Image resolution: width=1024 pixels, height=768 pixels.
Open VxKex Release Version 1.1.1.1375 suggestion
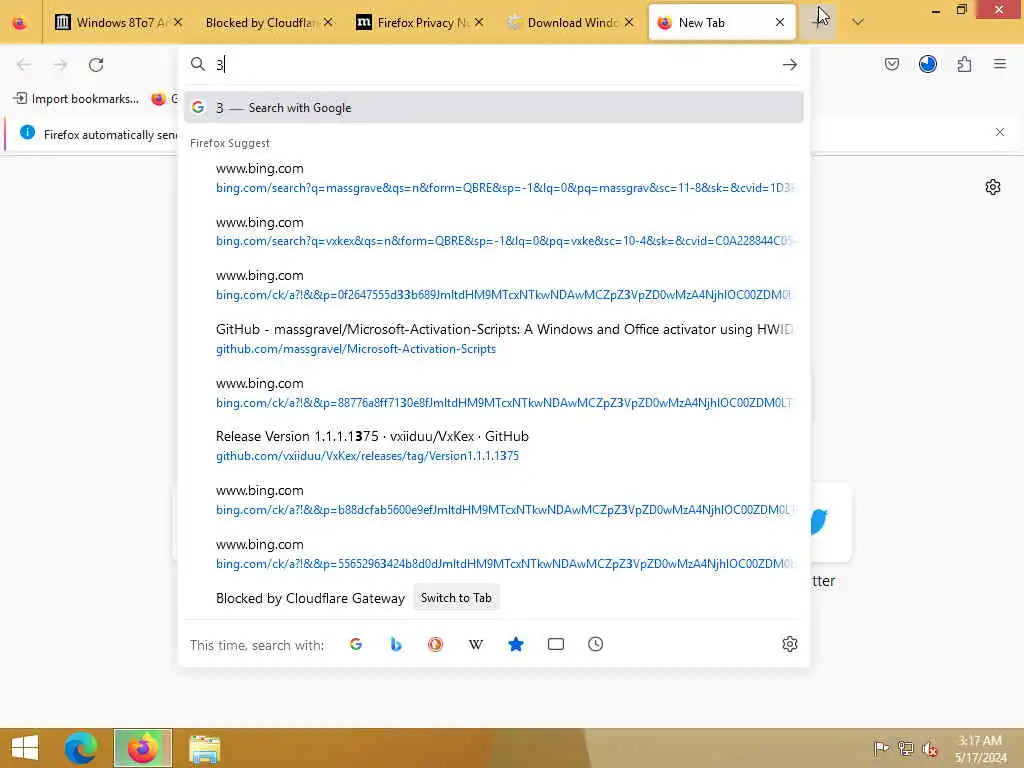point(494,446)
